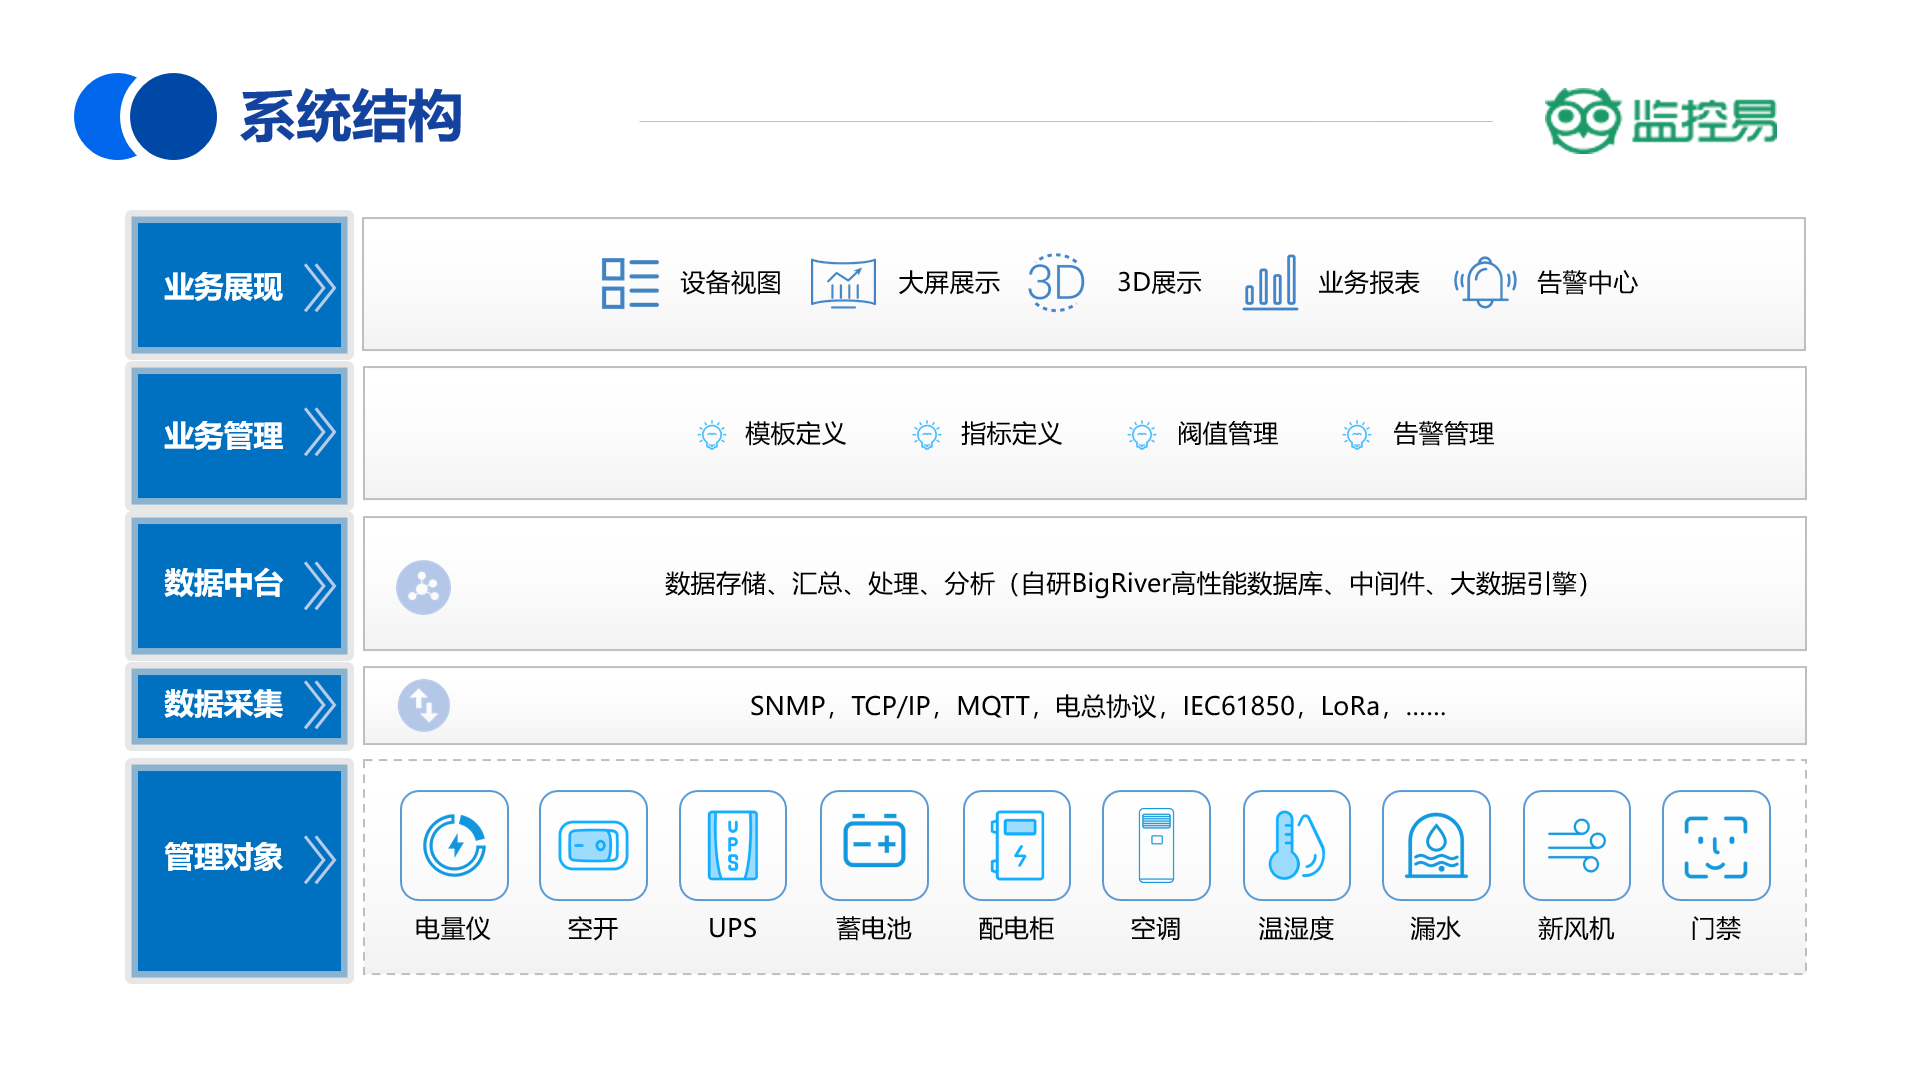Expand the 业务展现 chevron arrows
This screenshot has height=1078, width=1917.
320,288
